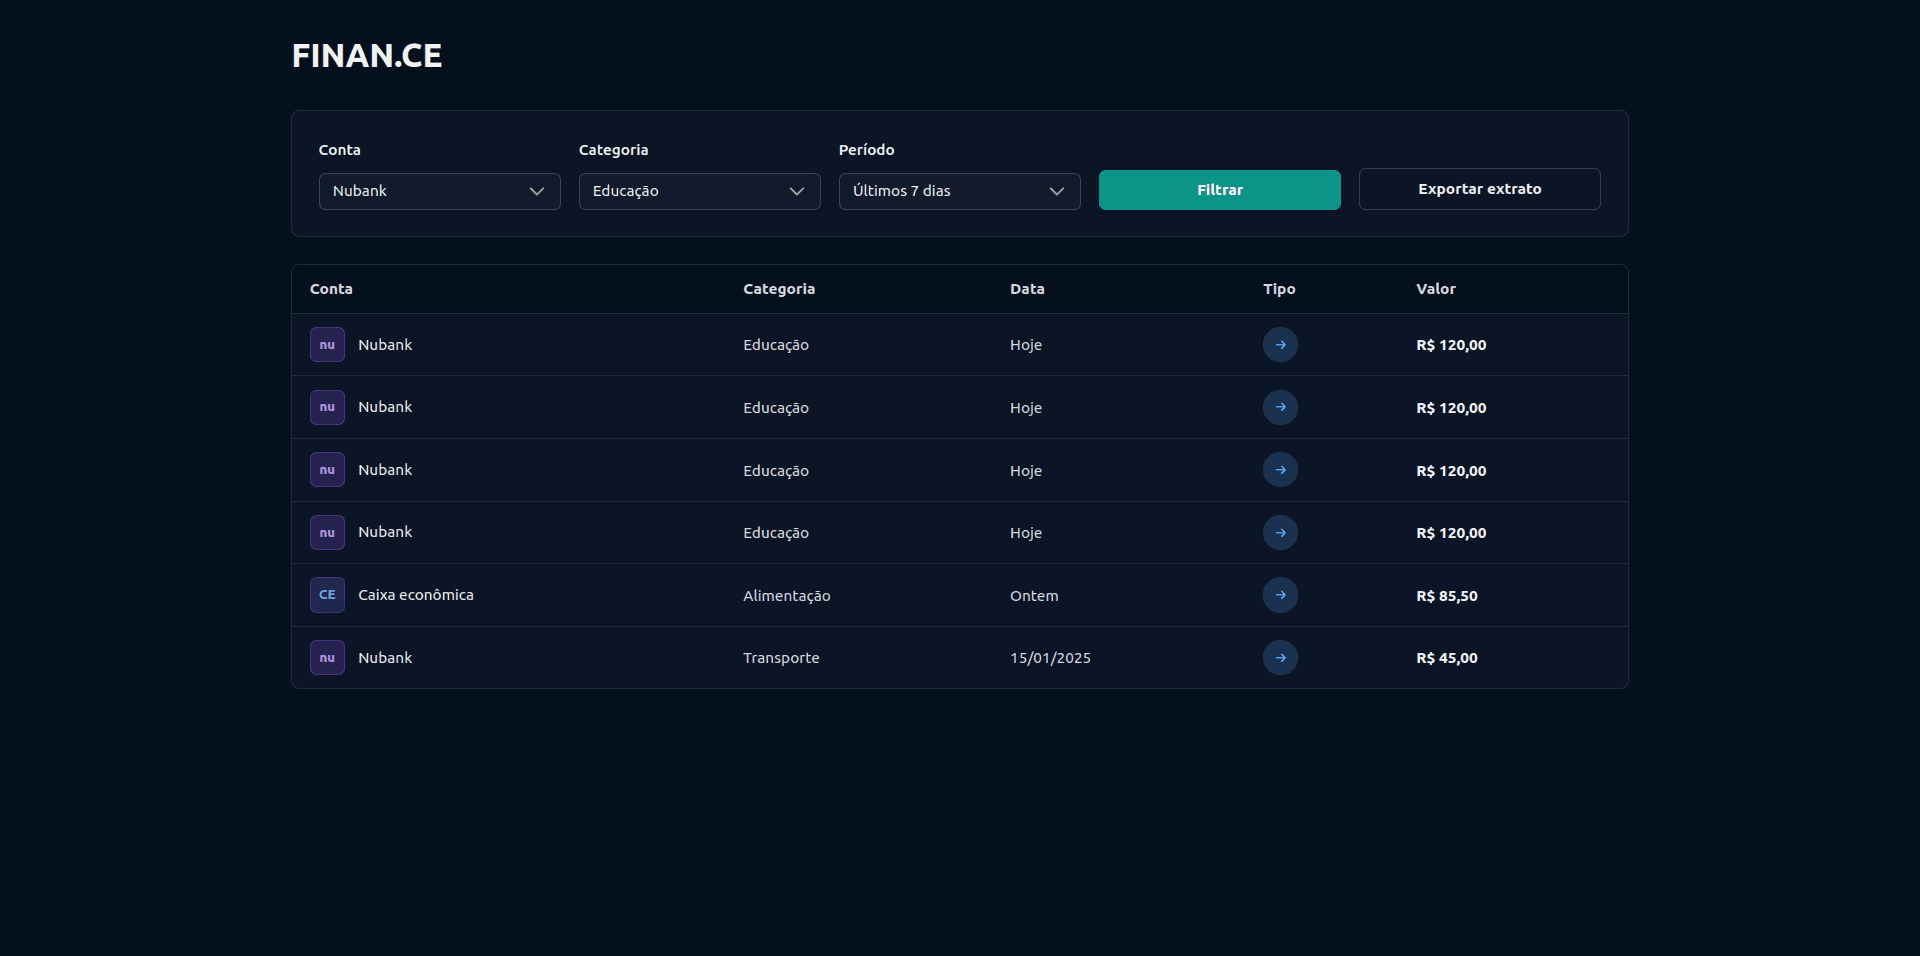Click the arrow icon in the first Educação row
1920x956 pixels.
coord(1280,345)
